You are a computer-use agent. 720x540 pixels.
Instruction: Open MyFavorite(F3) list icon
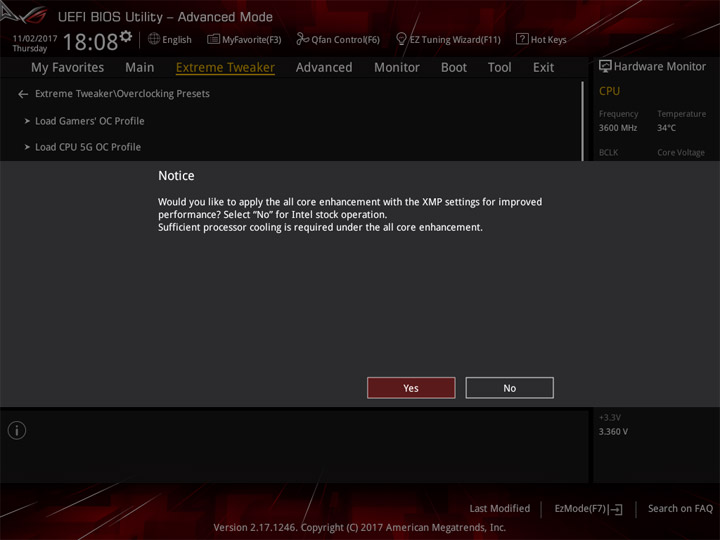pos(213,39)
